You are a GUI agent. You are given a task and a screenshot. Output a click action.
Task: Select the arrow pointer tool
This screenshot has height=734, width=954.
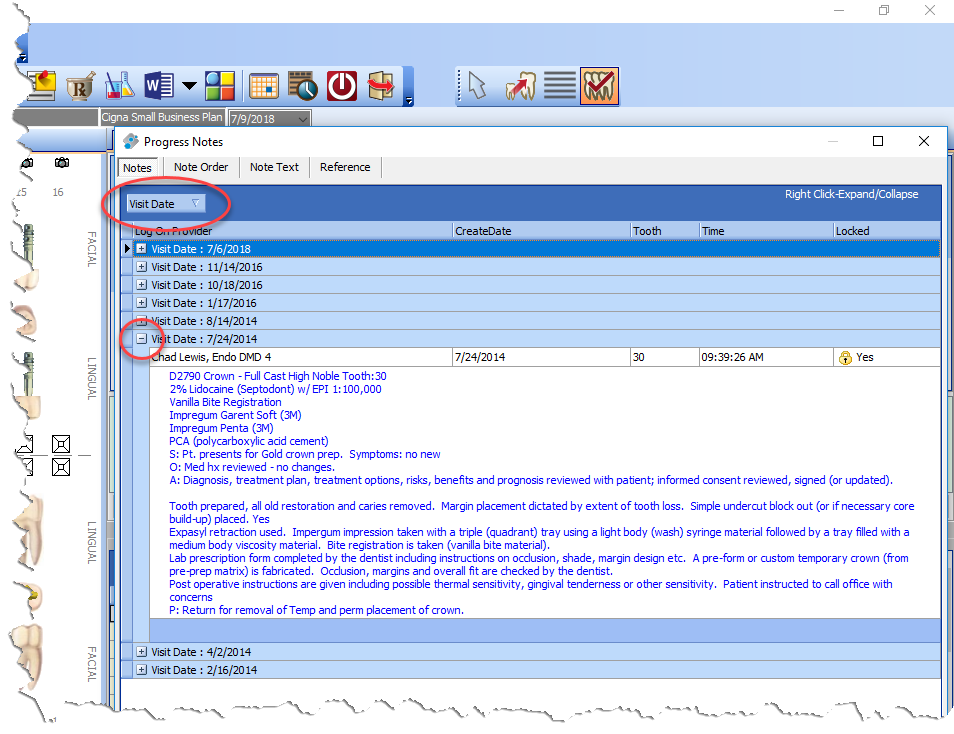click(477, 86)
